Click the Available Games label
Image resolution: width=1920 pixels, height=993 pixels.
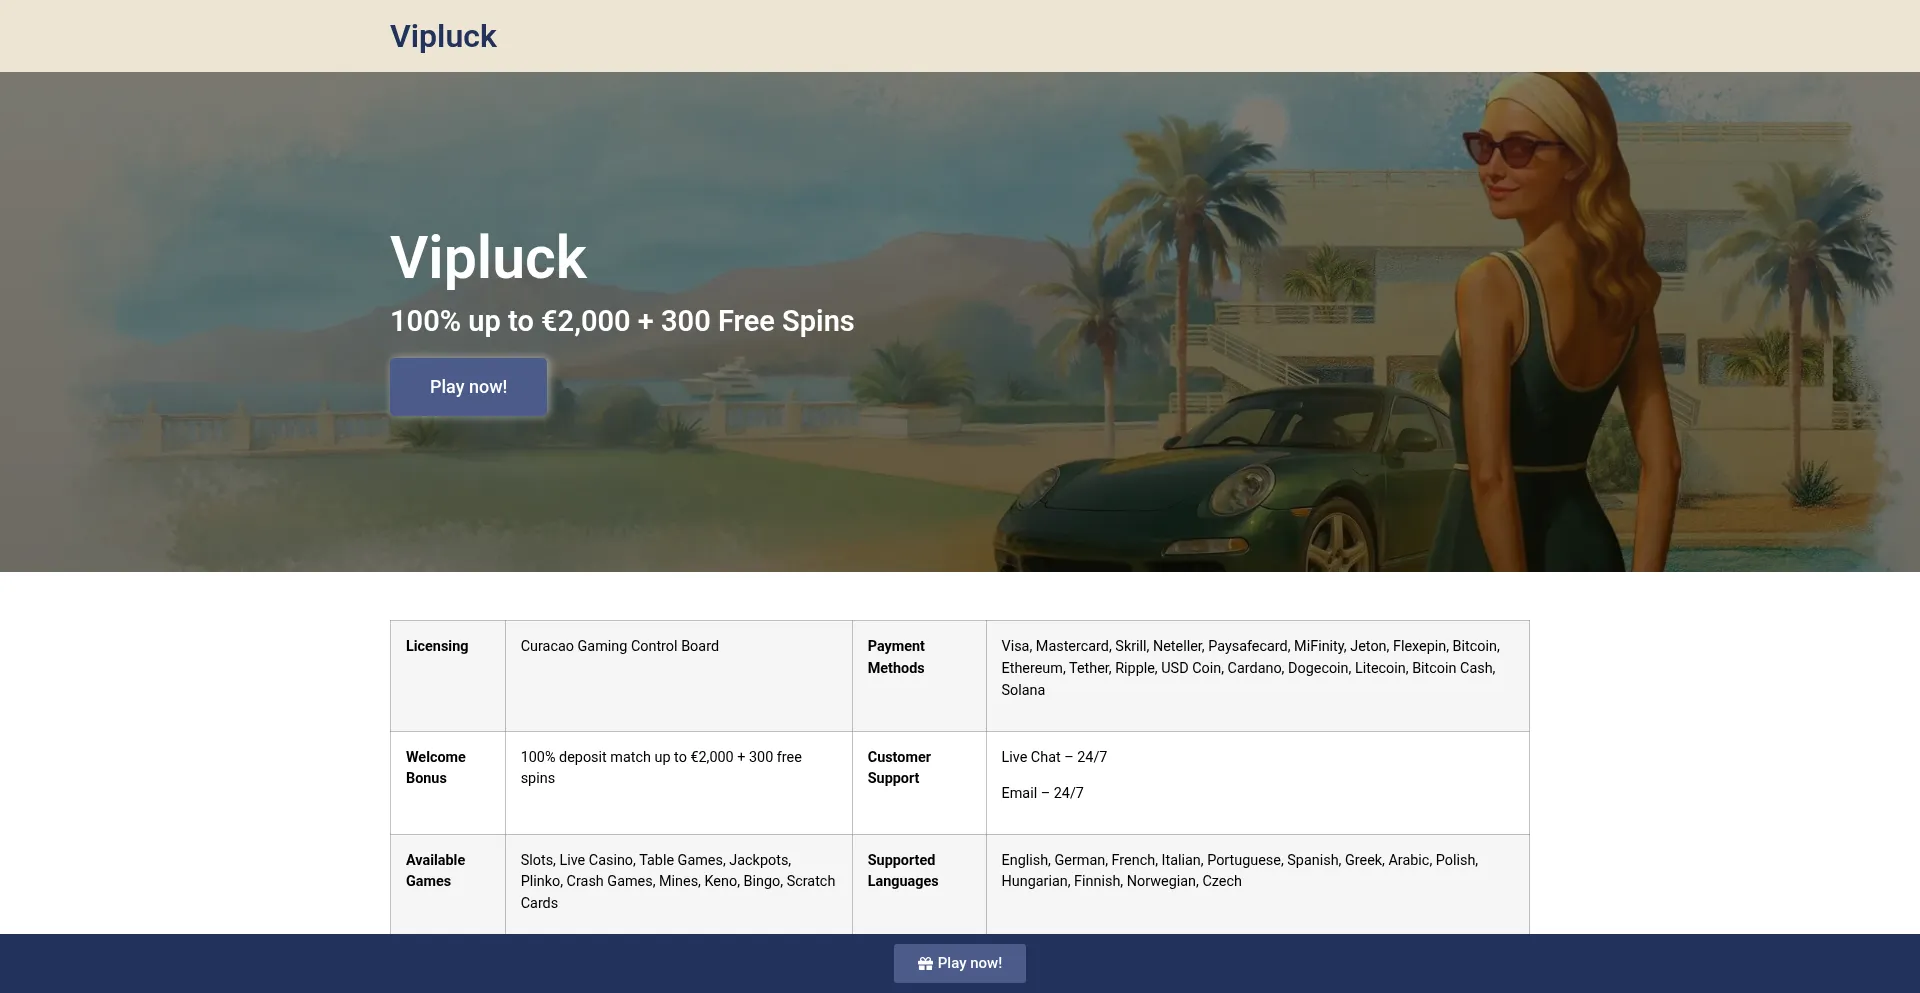tap(436, 870)
